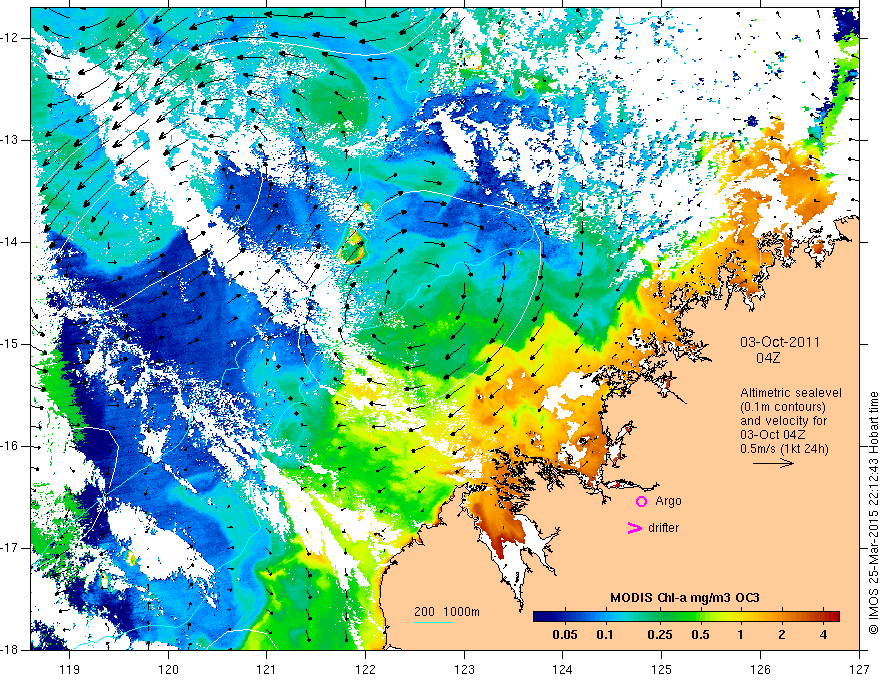This screenshot has height=680, width=880.
Task: Select the 'drifter' legend label
Action: click(x=663, y=528)
